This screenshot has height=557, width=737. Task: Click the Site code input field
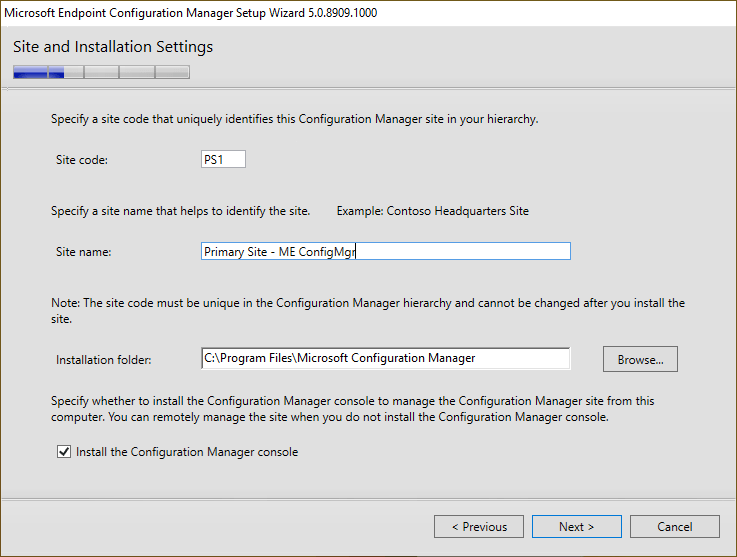coord(223,160)
